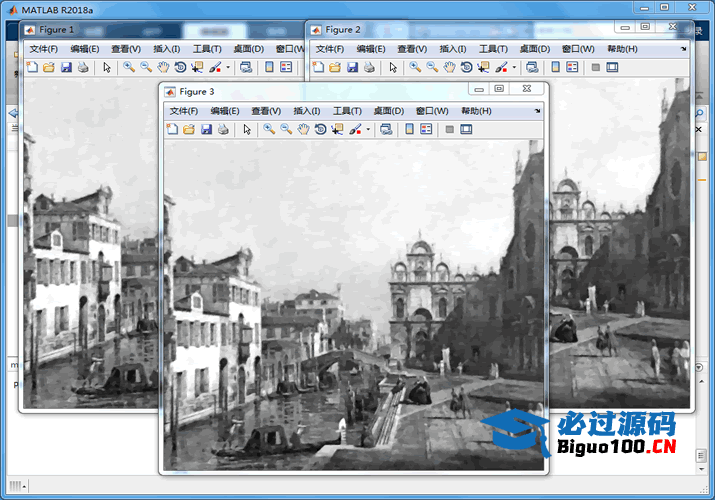Click Open File icon in Figure 3 toolbar

pyautogui.click(x=189, y=129)
